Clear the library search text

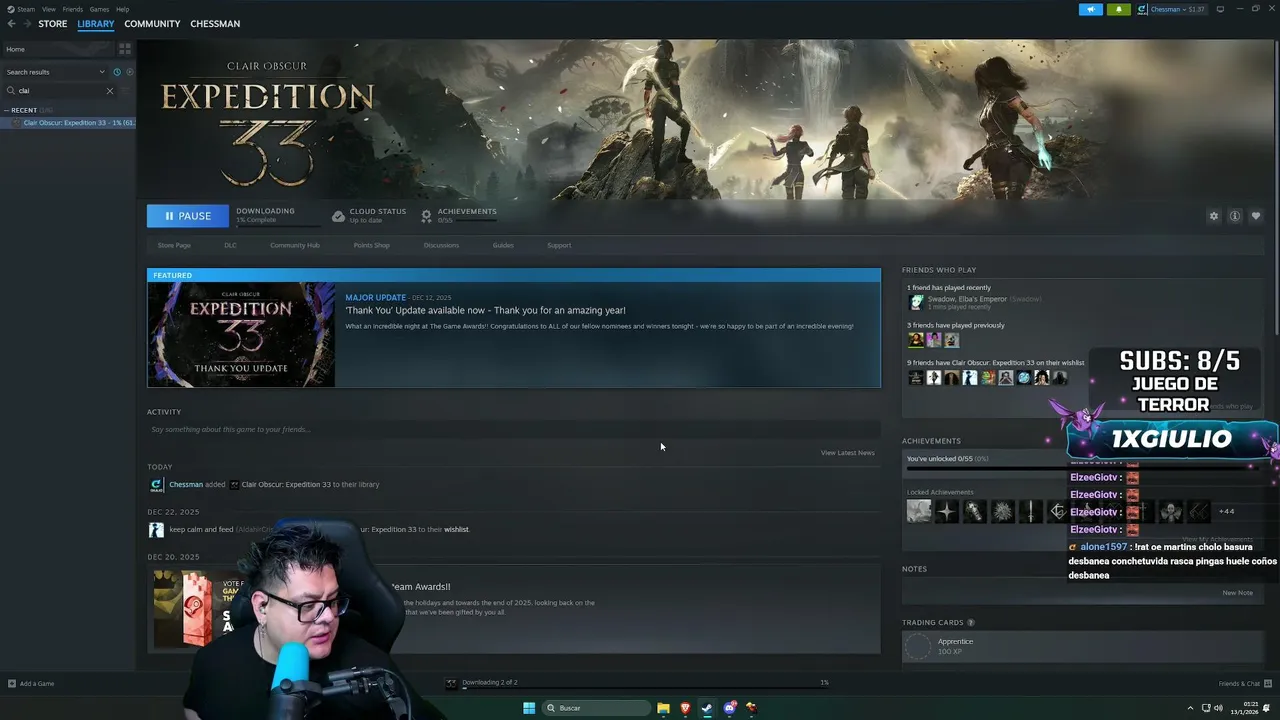point(110,91)
